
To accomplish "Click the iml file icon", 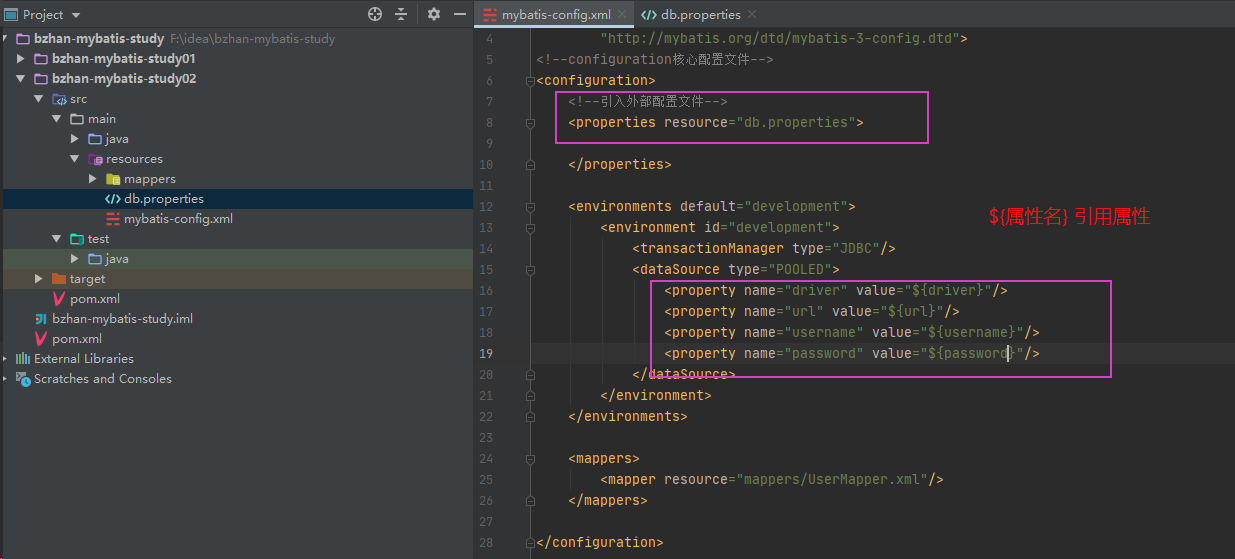I will pyautogui.click(x=41, y=319).
